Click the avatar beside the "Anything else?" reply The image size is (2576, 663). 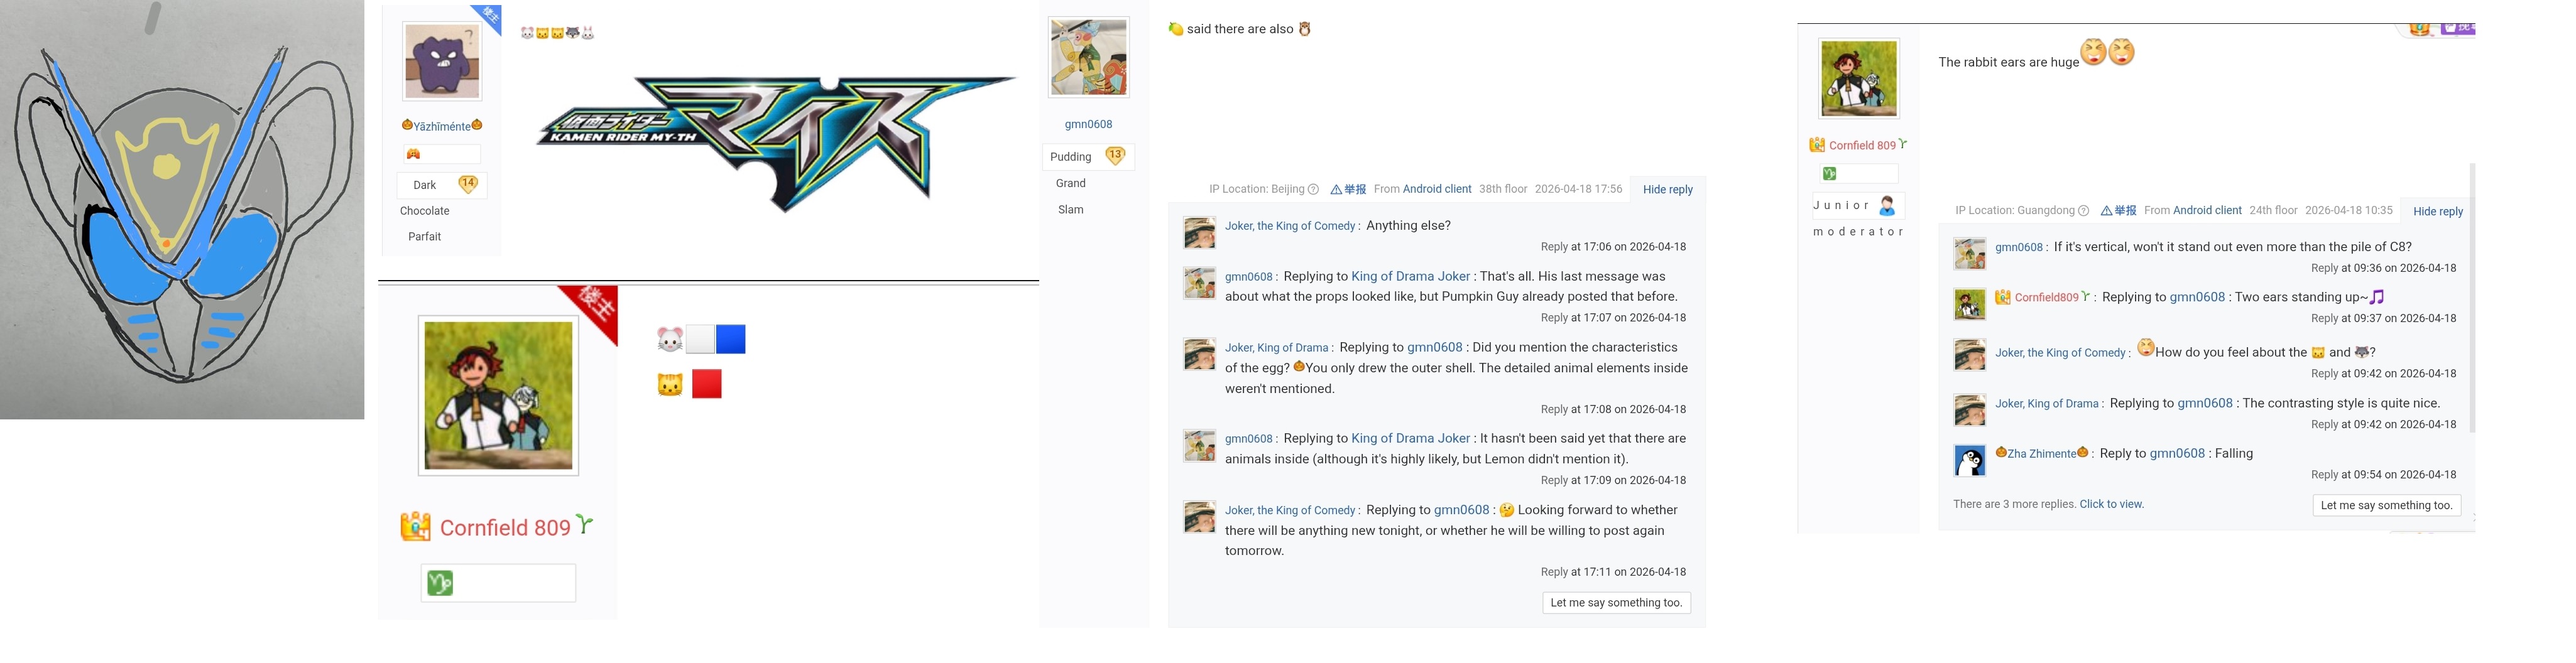[x=1200, y=233]
